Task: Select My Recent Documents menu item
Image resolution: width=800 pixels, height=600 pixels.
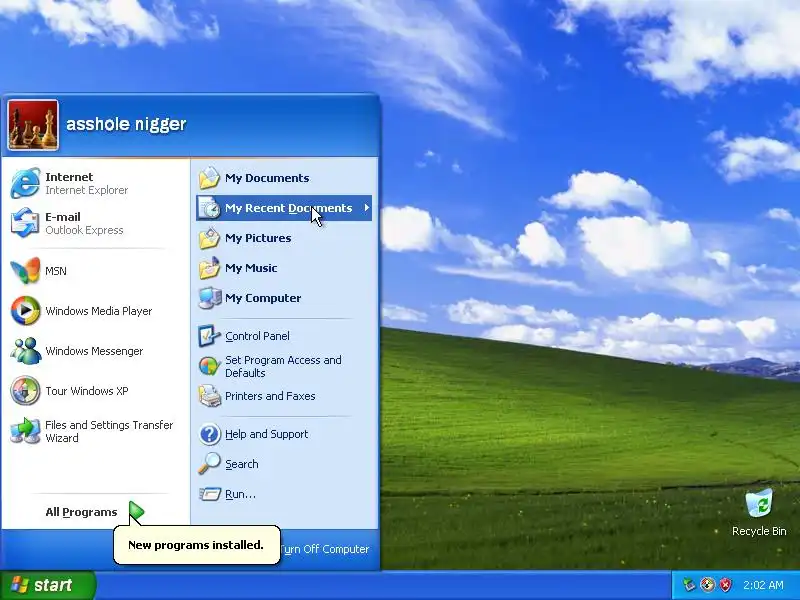Action: pos(284,208)
